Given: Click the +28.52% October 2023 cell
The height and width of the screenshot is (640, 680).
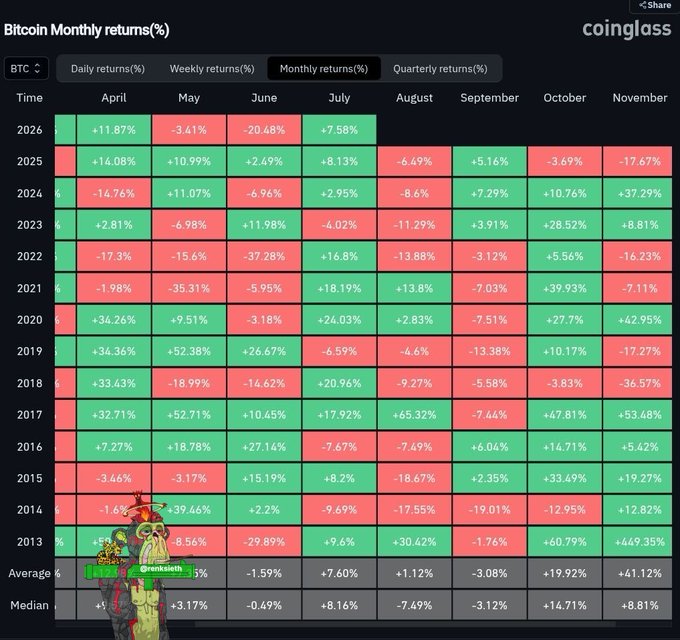Looking at the screenshot, I should click(x=565, y=225).
